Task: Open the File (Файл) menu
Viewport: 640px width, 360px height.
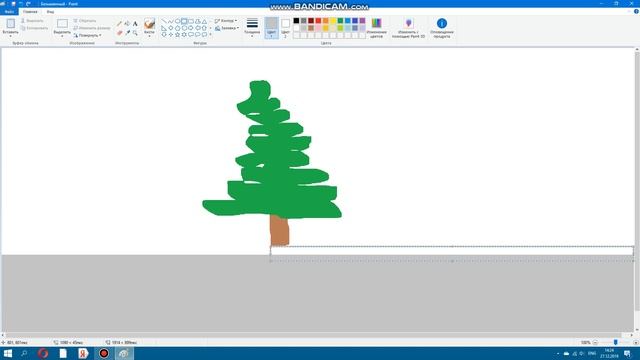Action: 9,12
